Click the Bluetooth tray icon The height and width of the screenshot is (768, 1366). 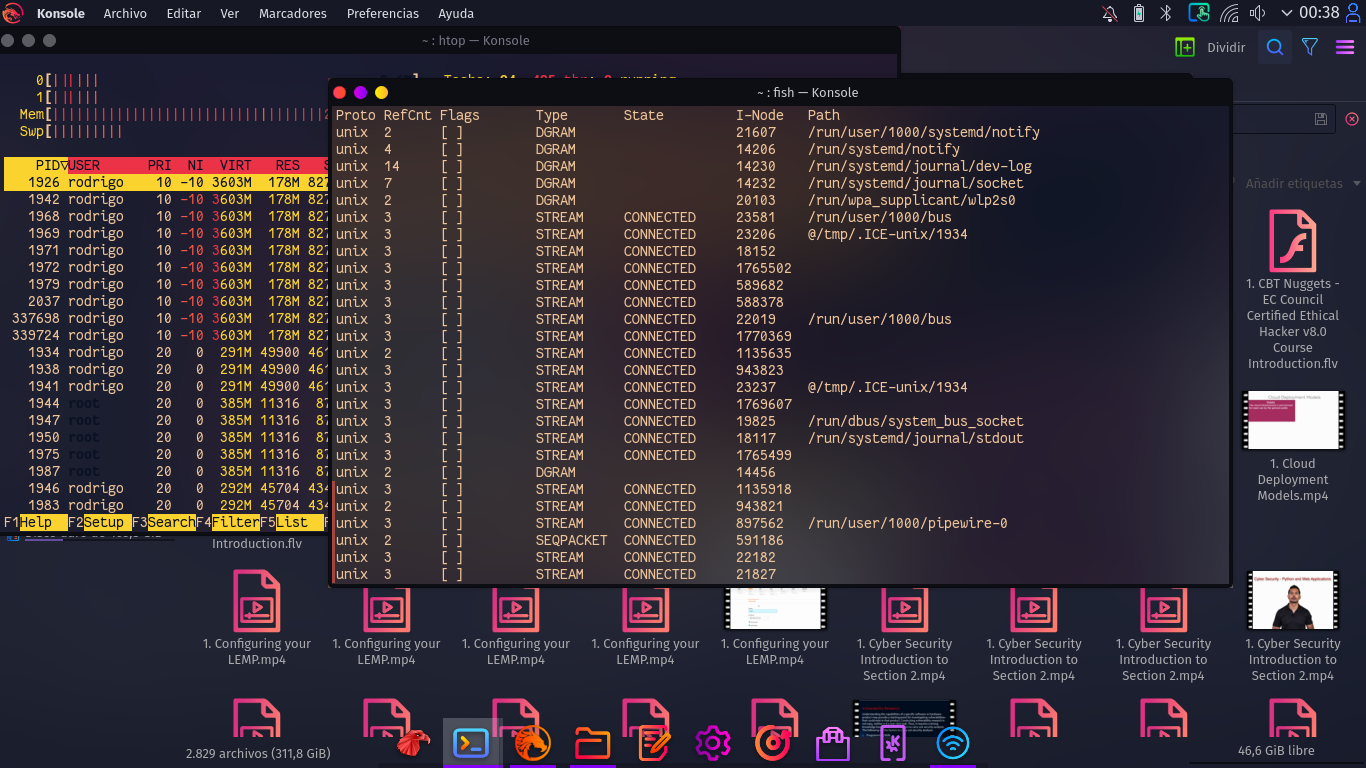point(1165,13)
